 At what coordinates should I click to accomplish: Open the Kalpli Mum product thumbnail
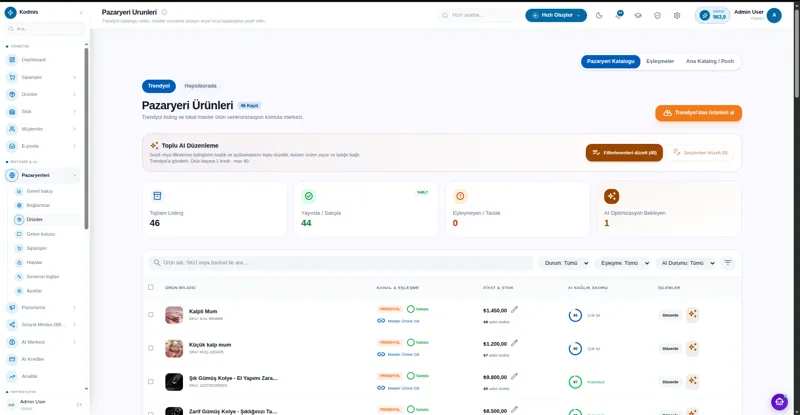click(174, 315)
